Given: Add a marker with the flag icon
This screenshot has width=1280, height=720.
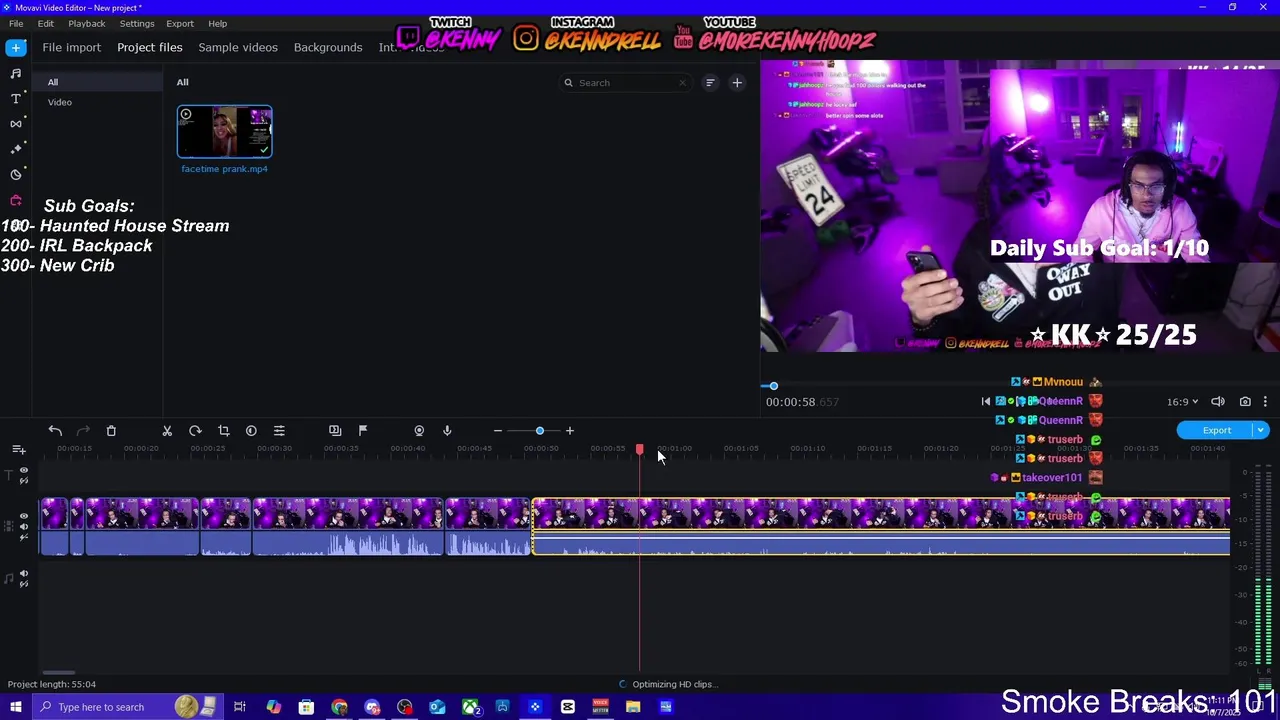Looking at the screenshot, I should point(363,431).
